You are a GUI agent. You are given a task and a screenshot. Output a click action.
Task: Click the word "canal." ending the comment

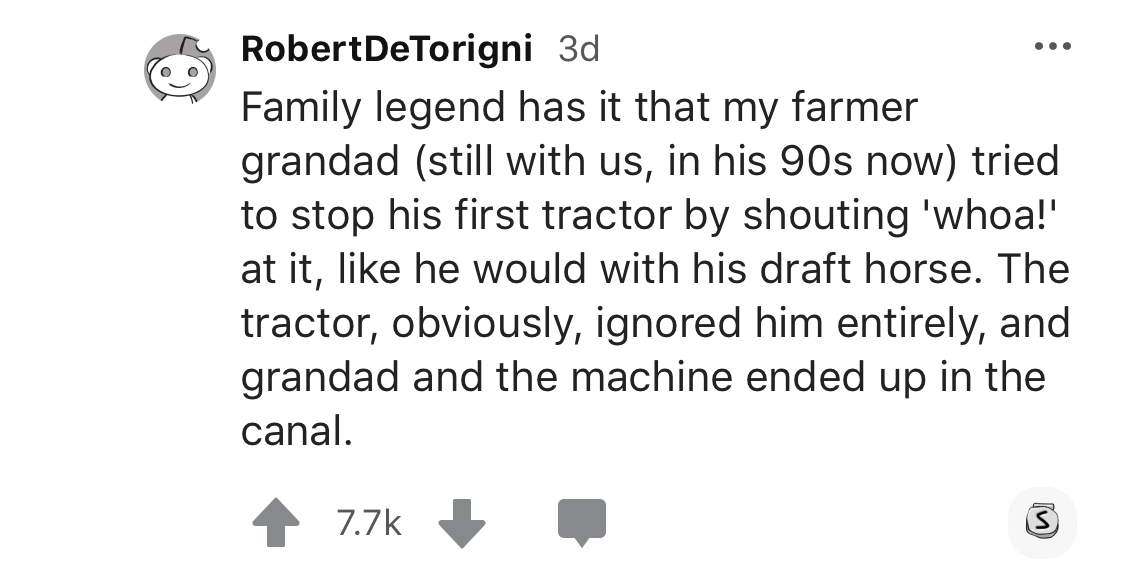[297, 431]
